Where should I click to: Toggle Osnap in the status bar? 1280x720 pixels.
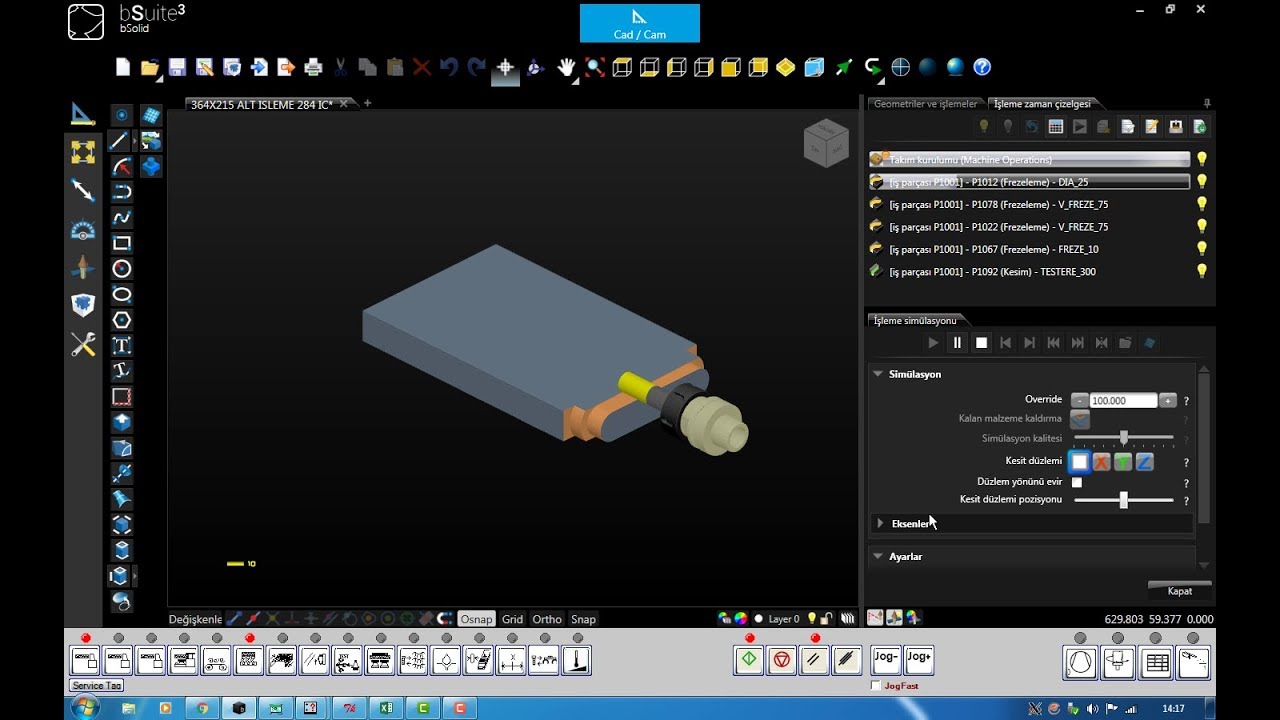477,619
